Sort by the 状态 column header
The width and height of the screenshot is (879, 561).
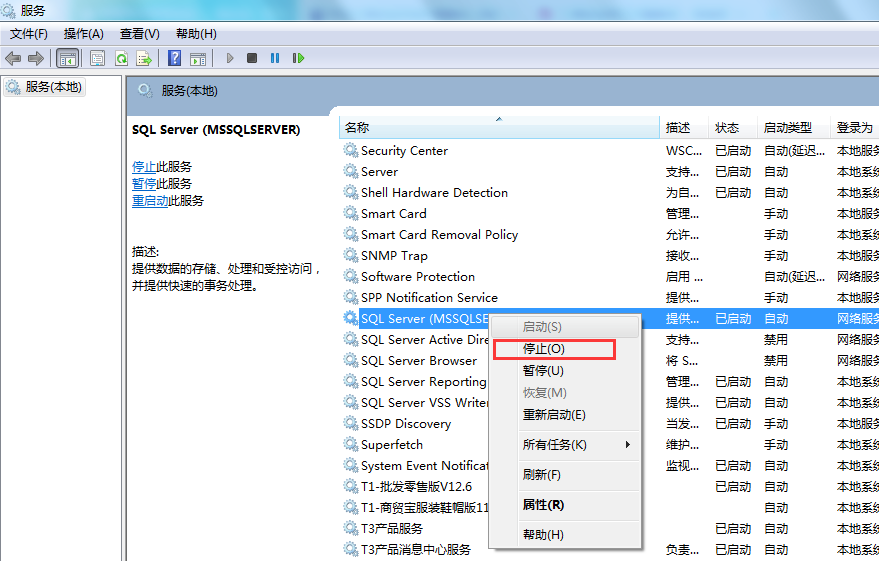click(x=733, y=128)
